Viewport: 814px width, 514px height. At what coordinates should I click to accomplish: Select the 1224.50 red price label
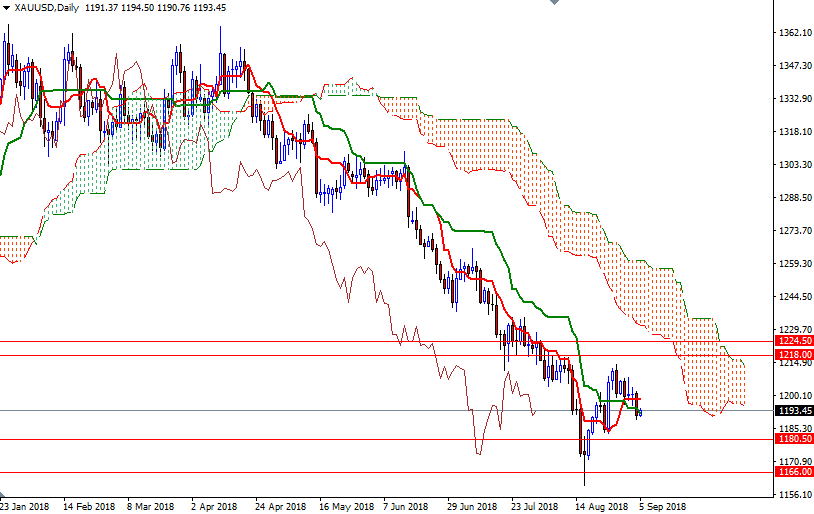point(794,341)
